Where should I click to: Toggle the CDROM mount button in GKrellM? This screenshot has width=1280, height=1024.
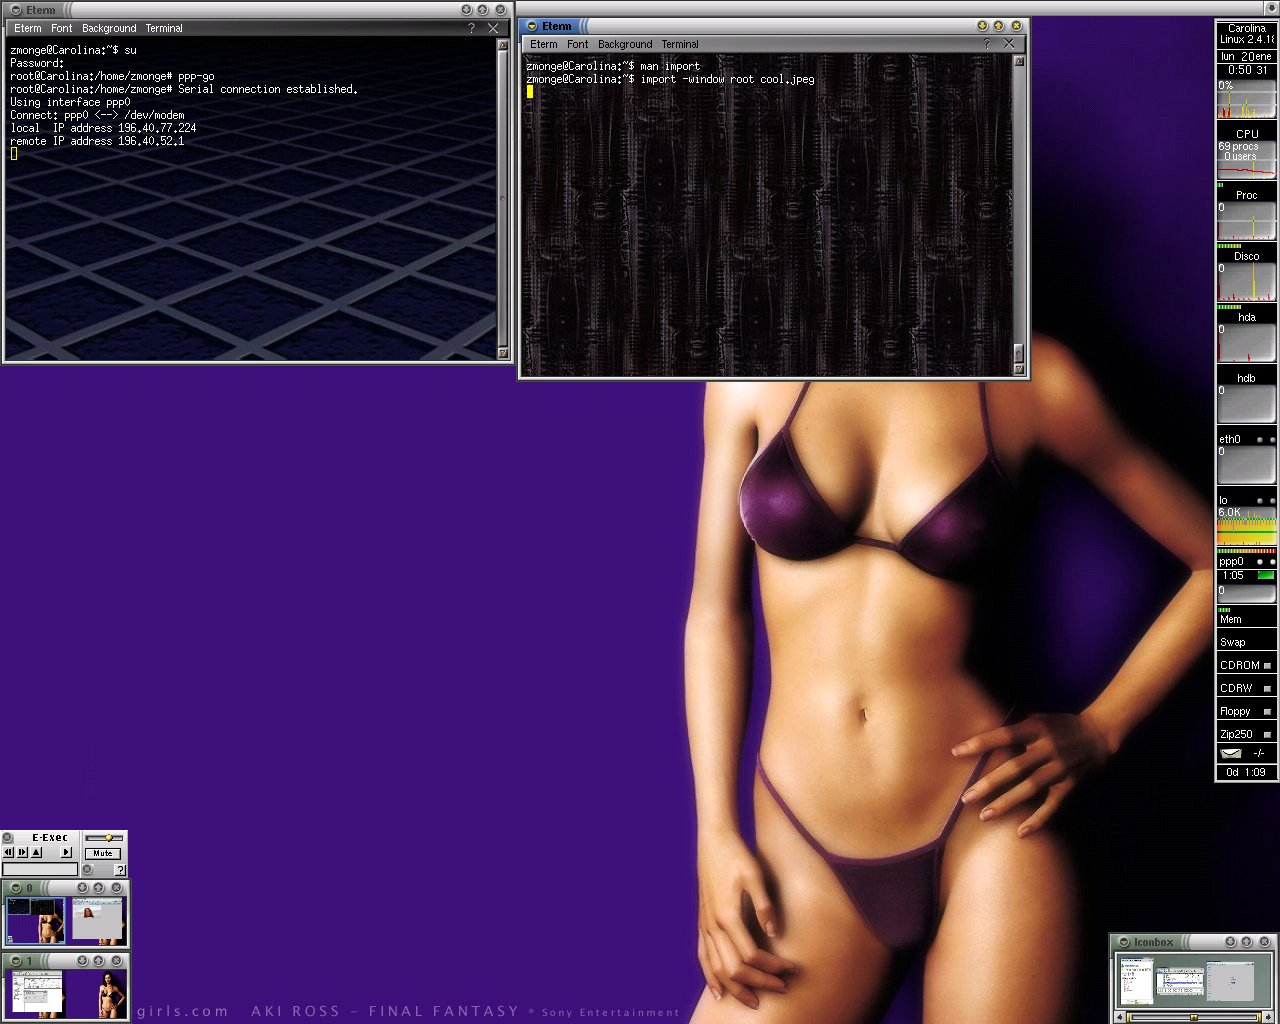[1267, 665]
